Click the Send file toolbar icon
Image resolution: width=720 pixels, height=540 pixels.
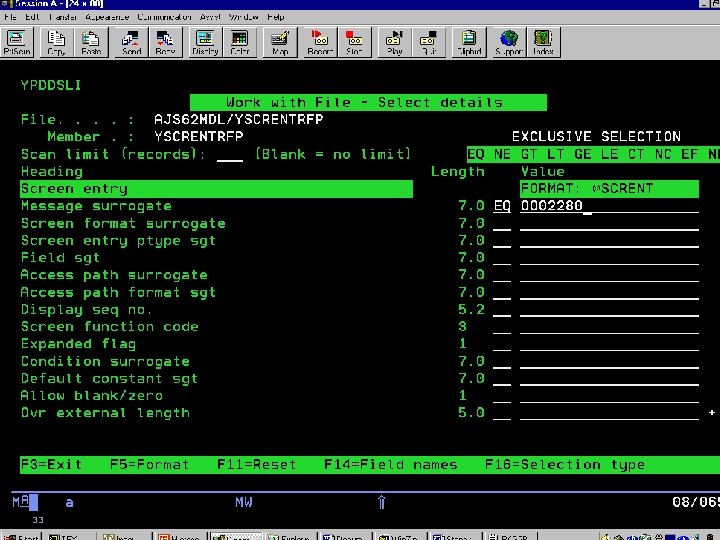[x=131, y=42]
